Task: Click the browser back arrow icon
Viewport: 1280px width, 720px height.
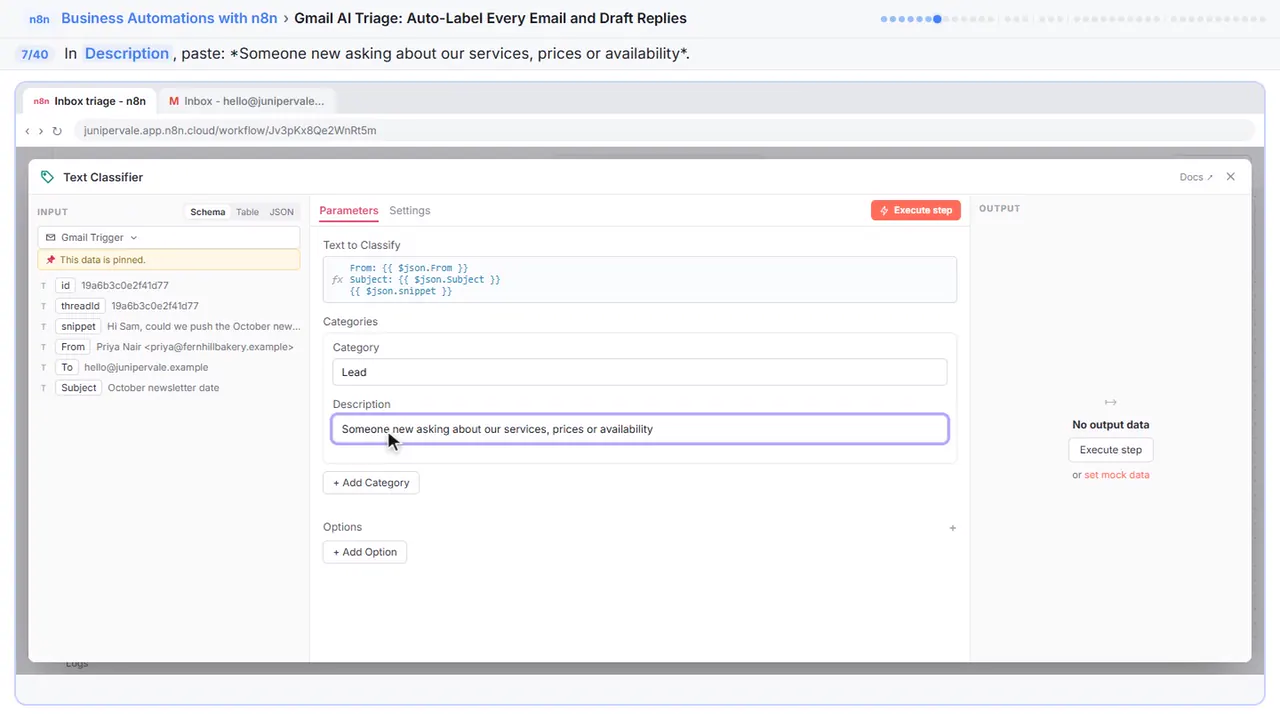Action: click(x=27, y=131)
